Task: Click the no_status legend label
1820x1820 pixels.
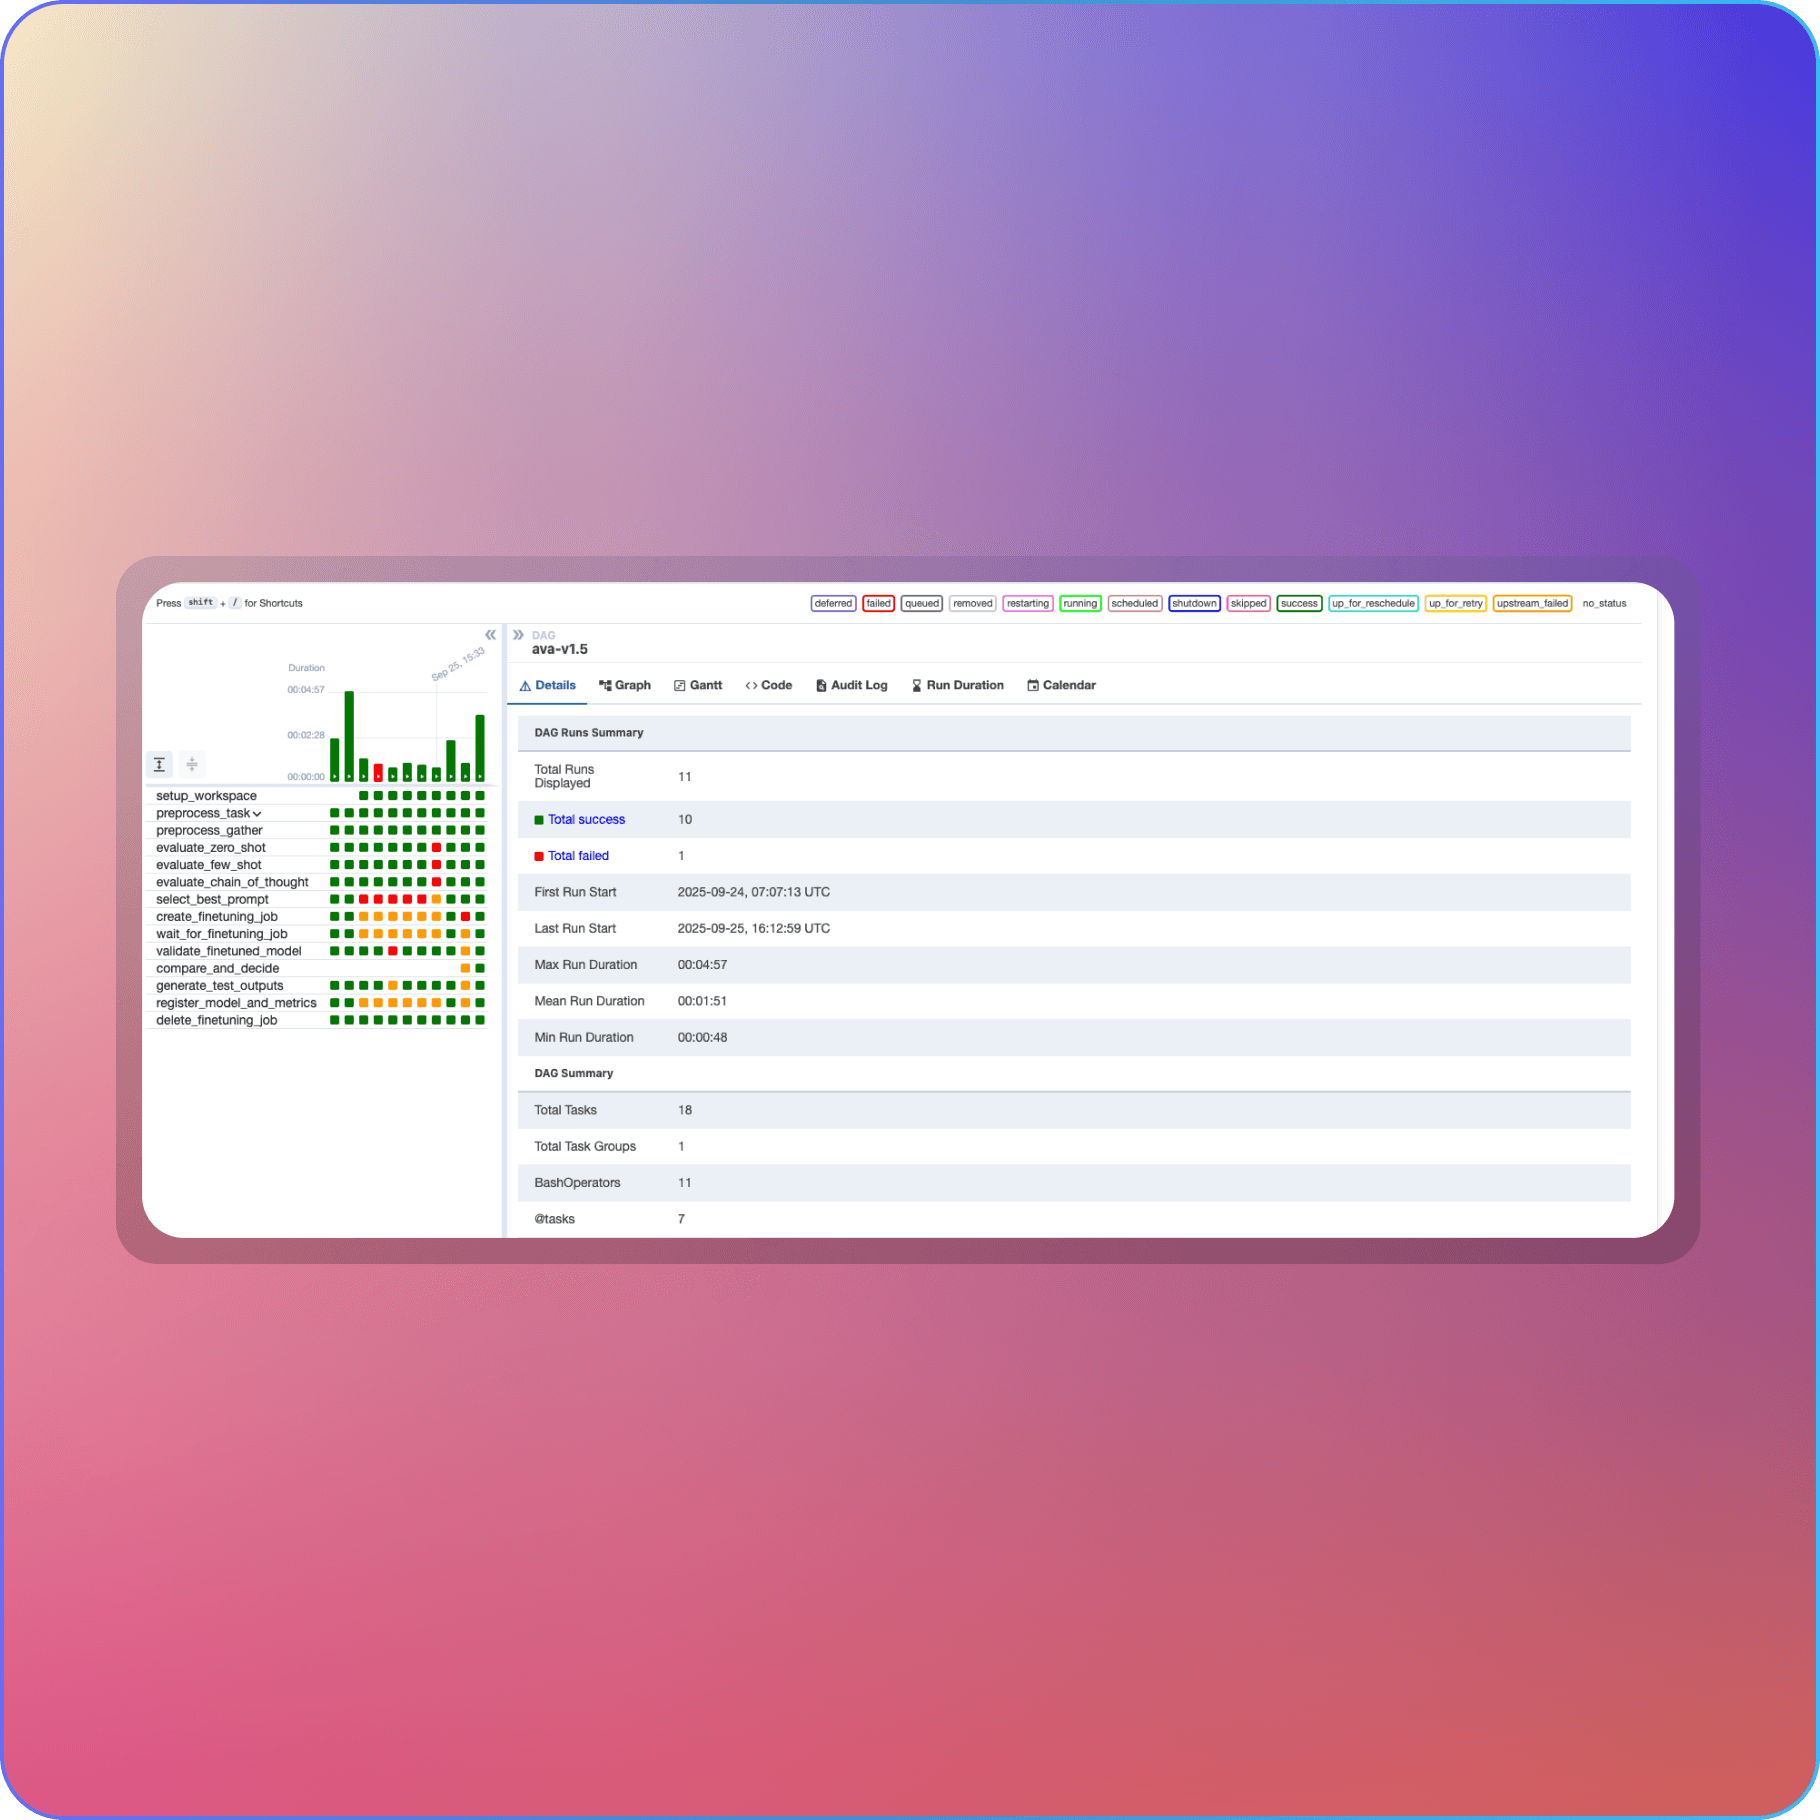Action: [1604, 603]
